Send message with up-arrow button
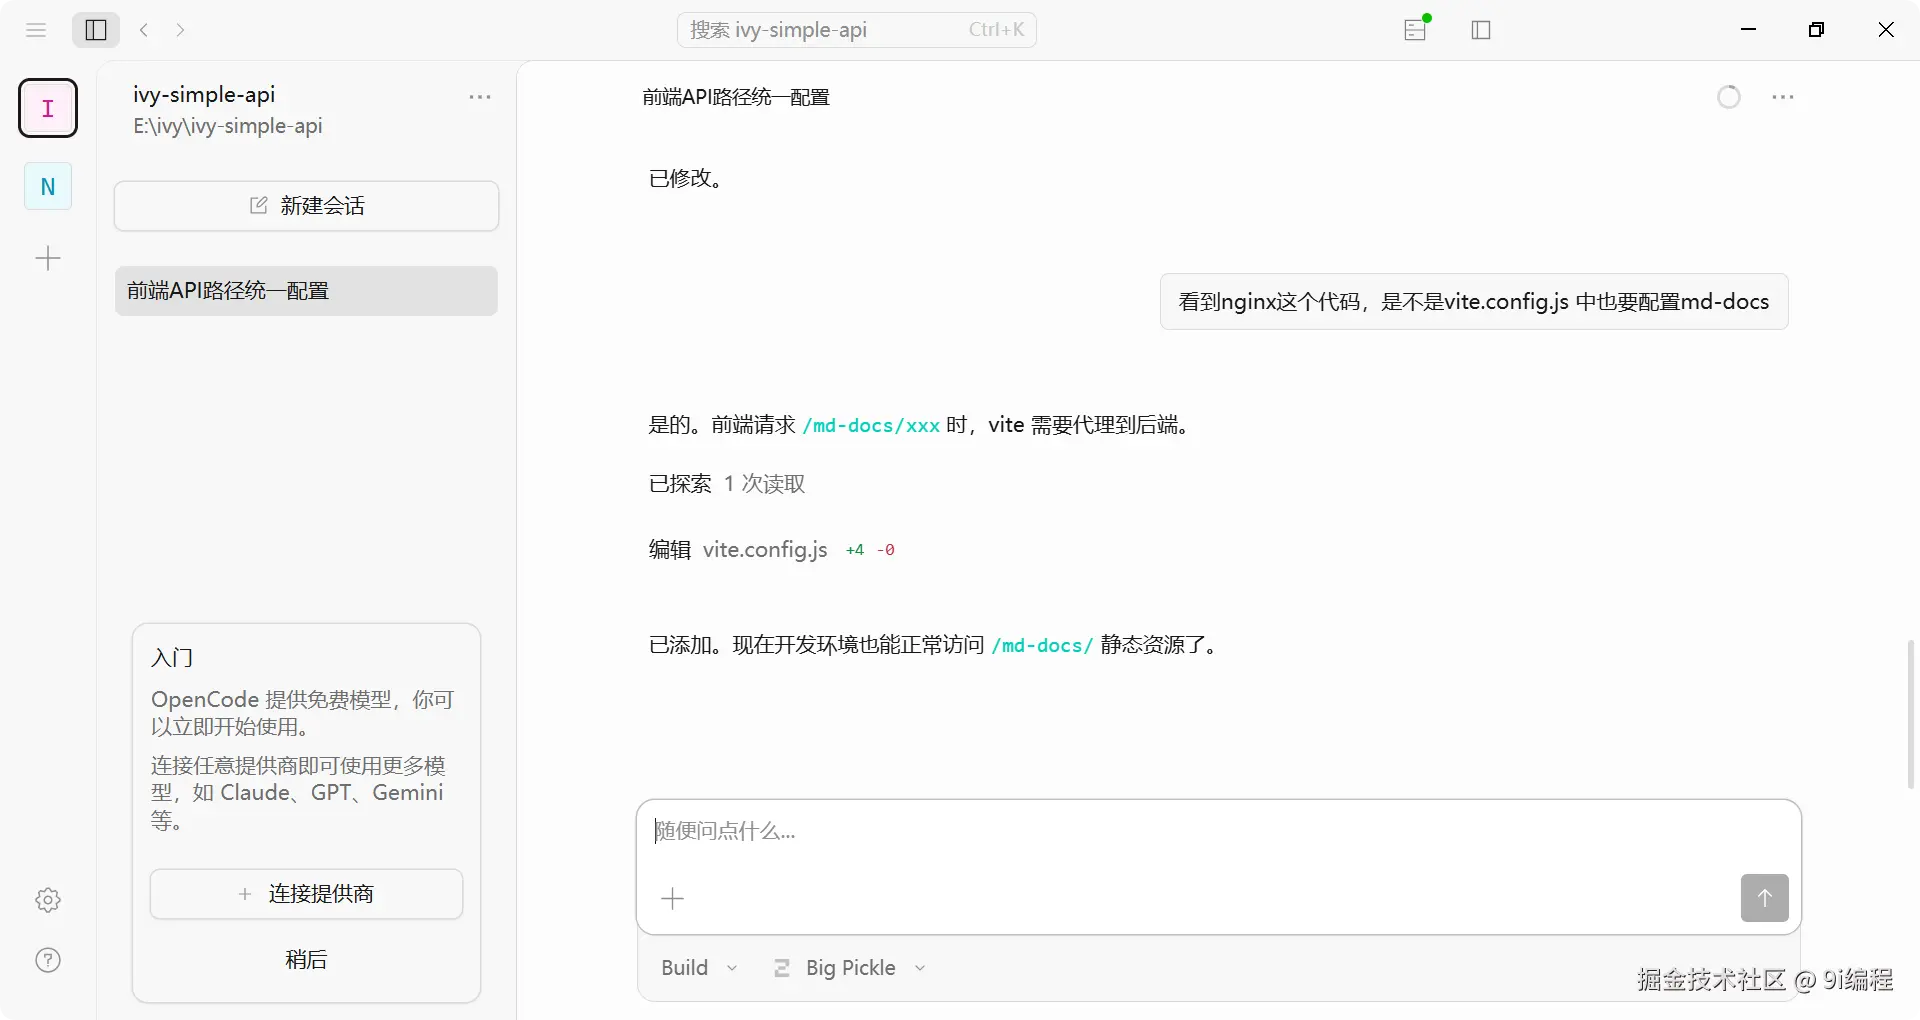 pyautogui.click(x=1765, y=898)
